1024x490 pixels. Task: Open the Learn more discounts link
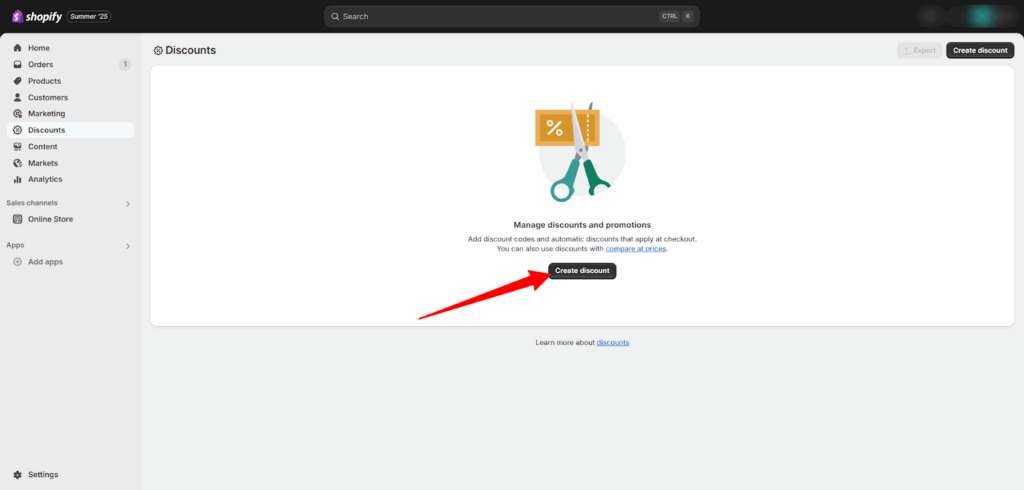coord(613,343)
